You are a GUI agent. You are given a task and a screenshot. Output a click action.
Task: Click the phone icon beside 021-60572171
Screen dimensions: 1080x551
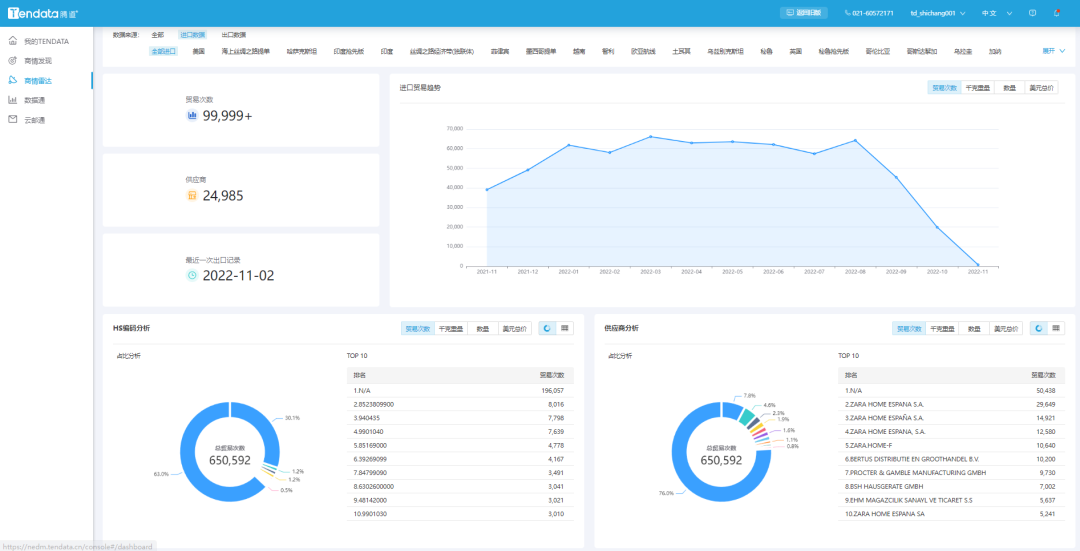point(847,13)
